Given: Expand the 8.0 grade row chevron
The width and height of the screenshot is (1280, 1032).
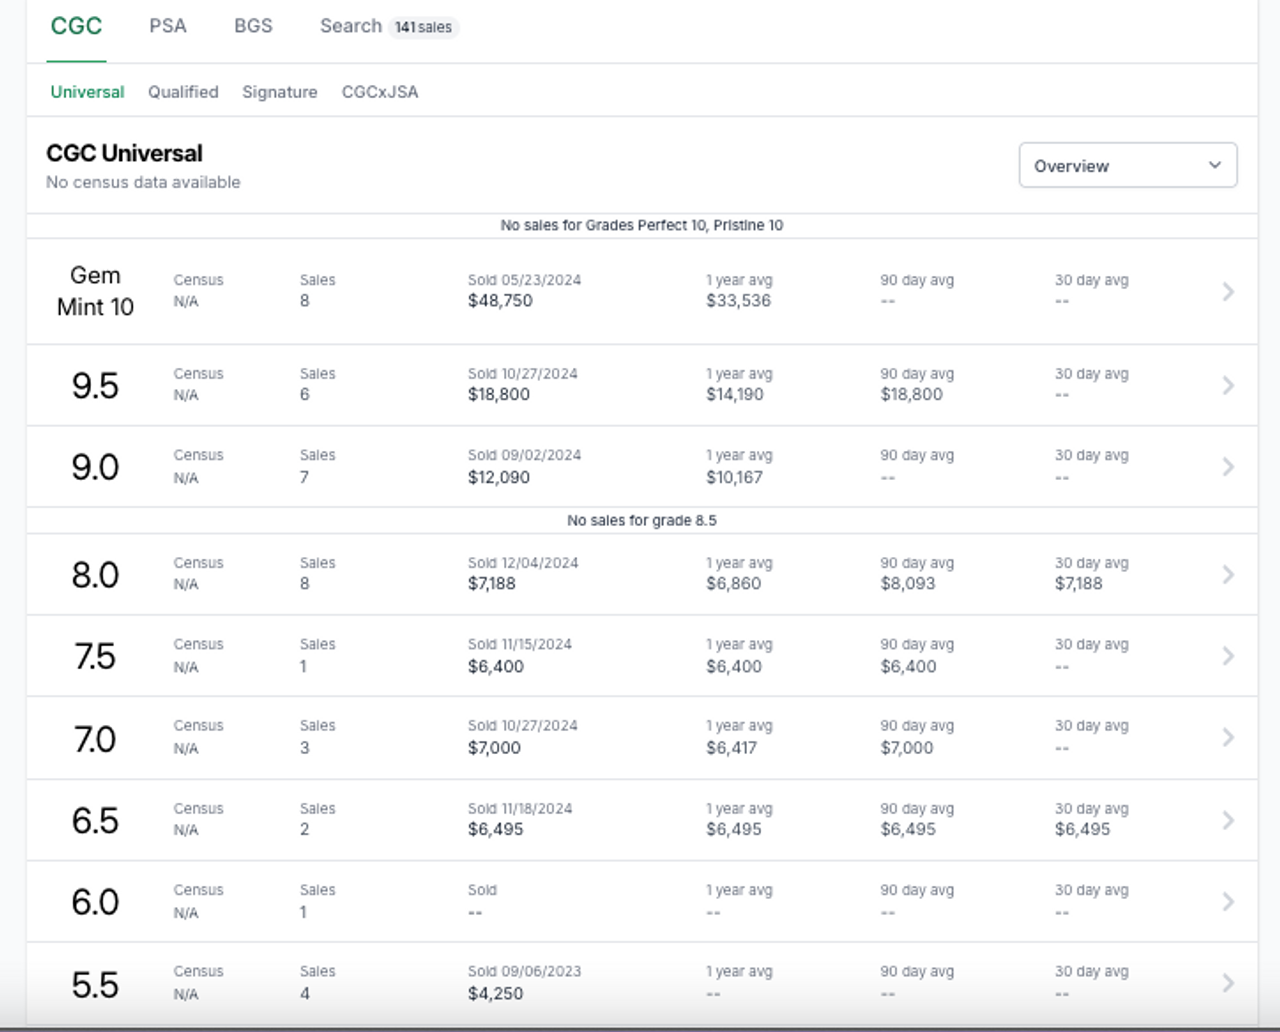Looking at the screenshot, I should point(1228,574).
